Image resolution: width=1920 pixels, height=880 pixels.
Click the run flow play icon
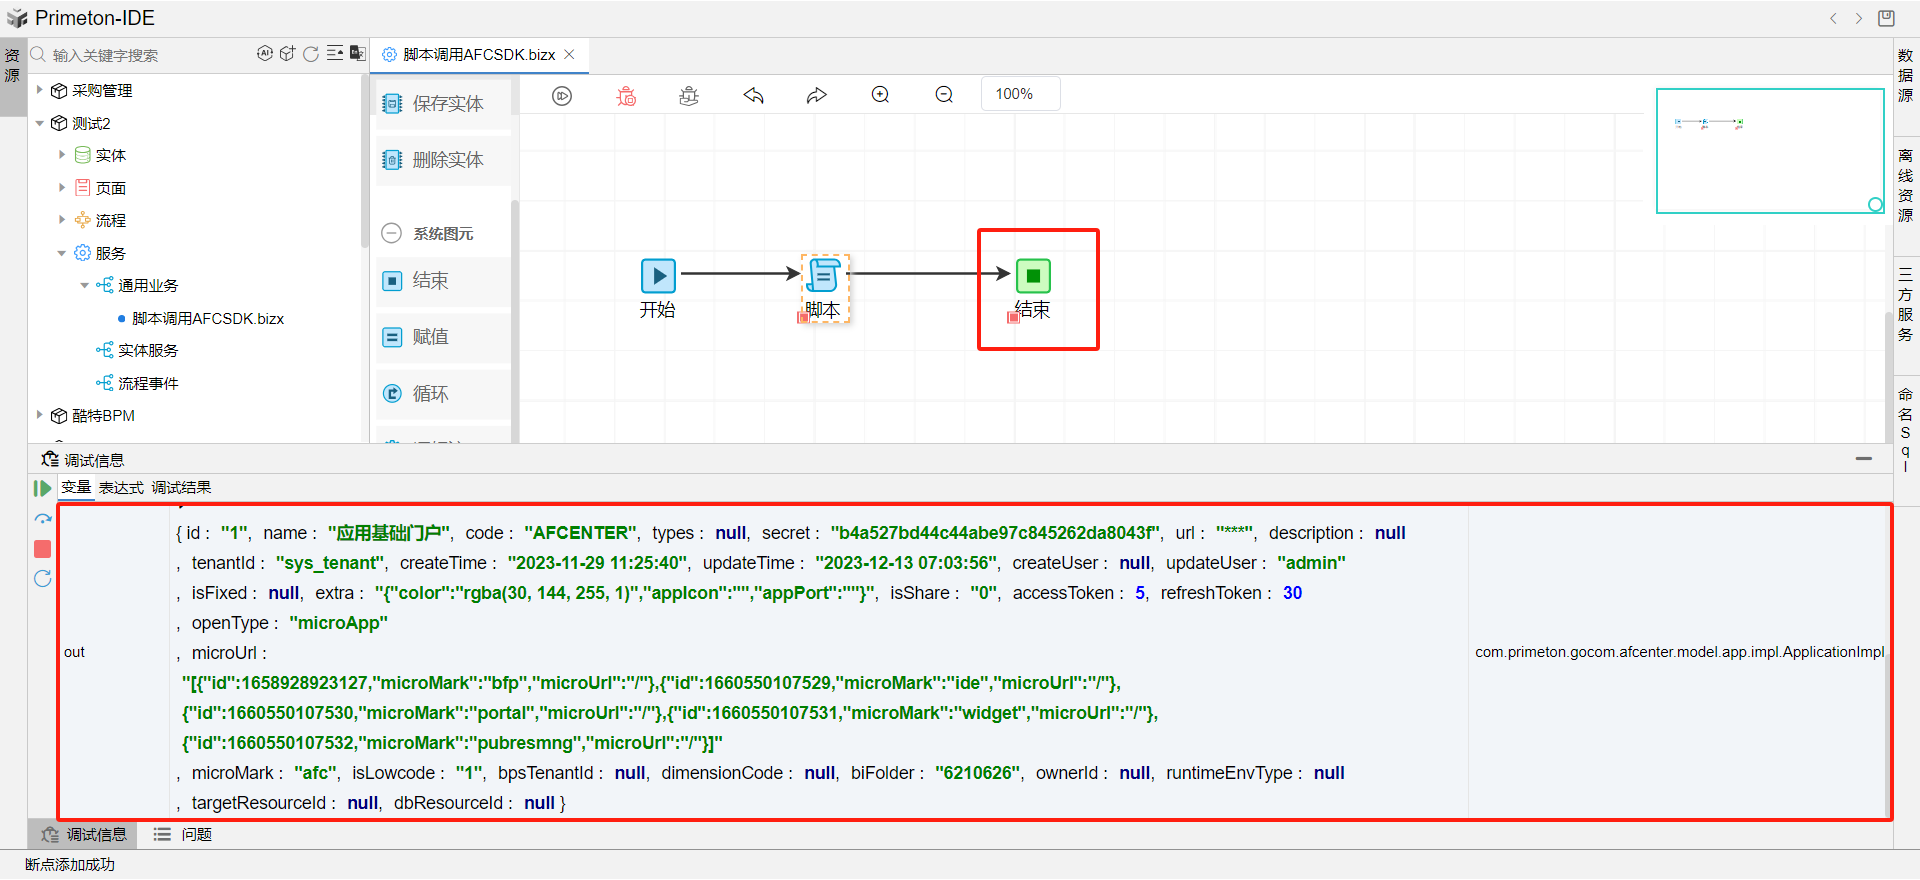tap(562, 96)
